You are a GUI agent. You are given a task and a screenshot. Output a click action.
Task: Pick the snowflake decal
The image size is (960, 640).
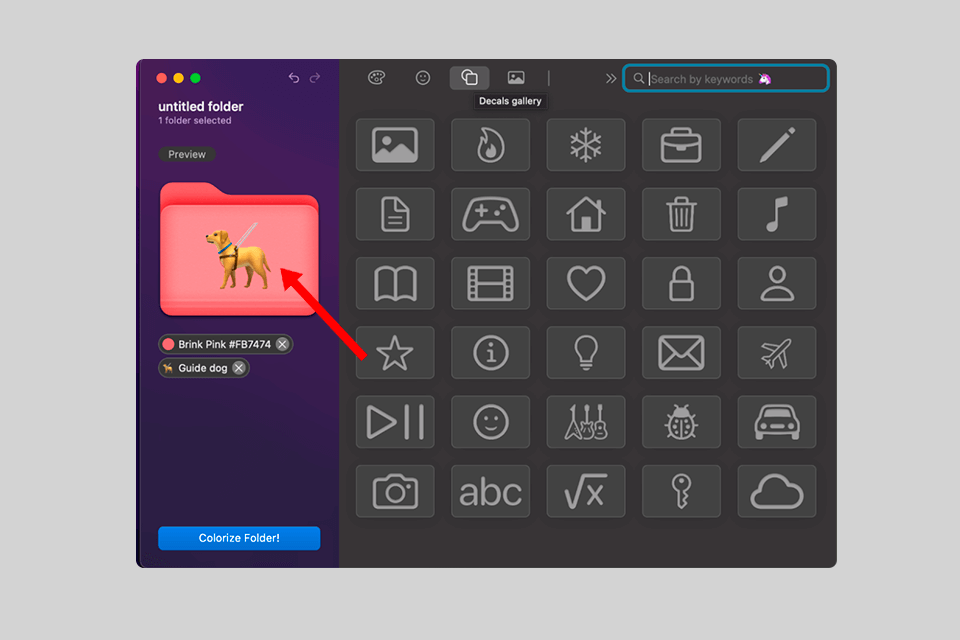click(x=586, y=145)
